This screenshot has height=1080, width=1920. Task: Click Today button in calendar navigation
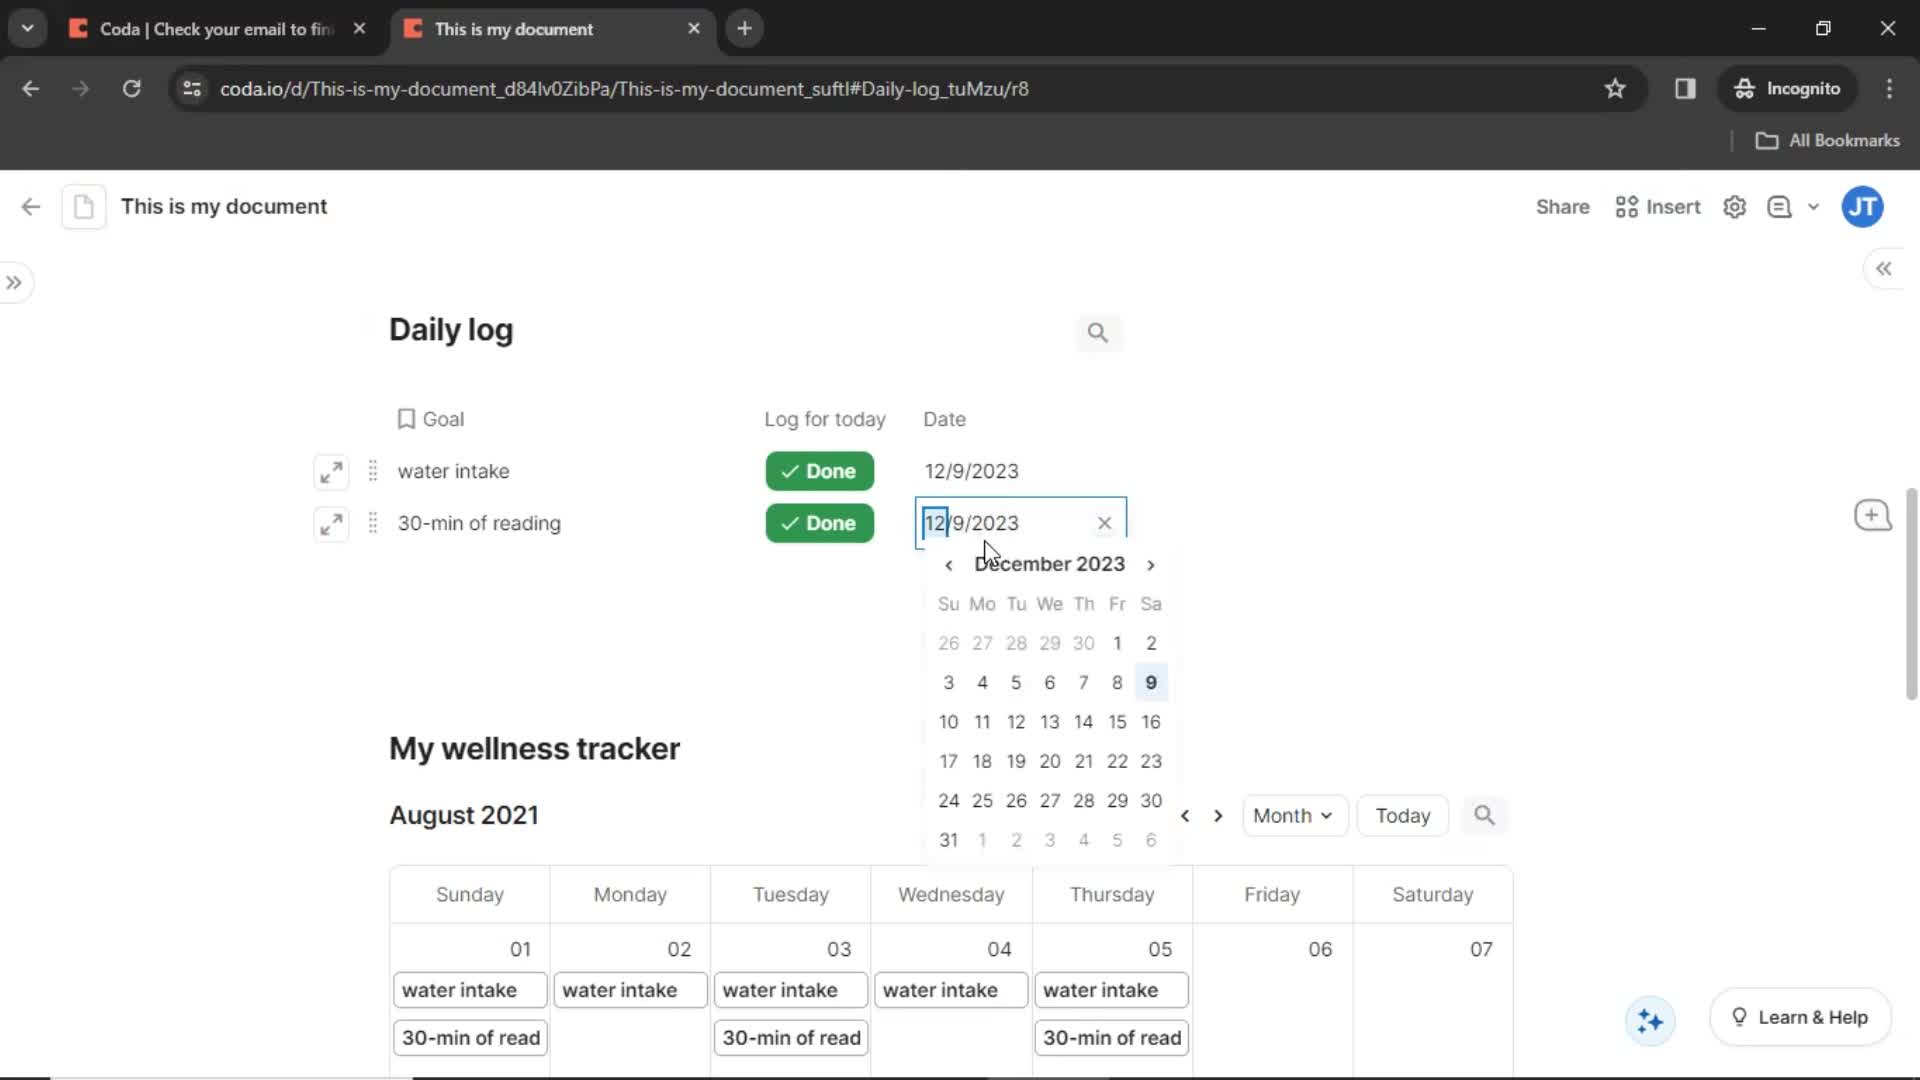[1404, 815]
